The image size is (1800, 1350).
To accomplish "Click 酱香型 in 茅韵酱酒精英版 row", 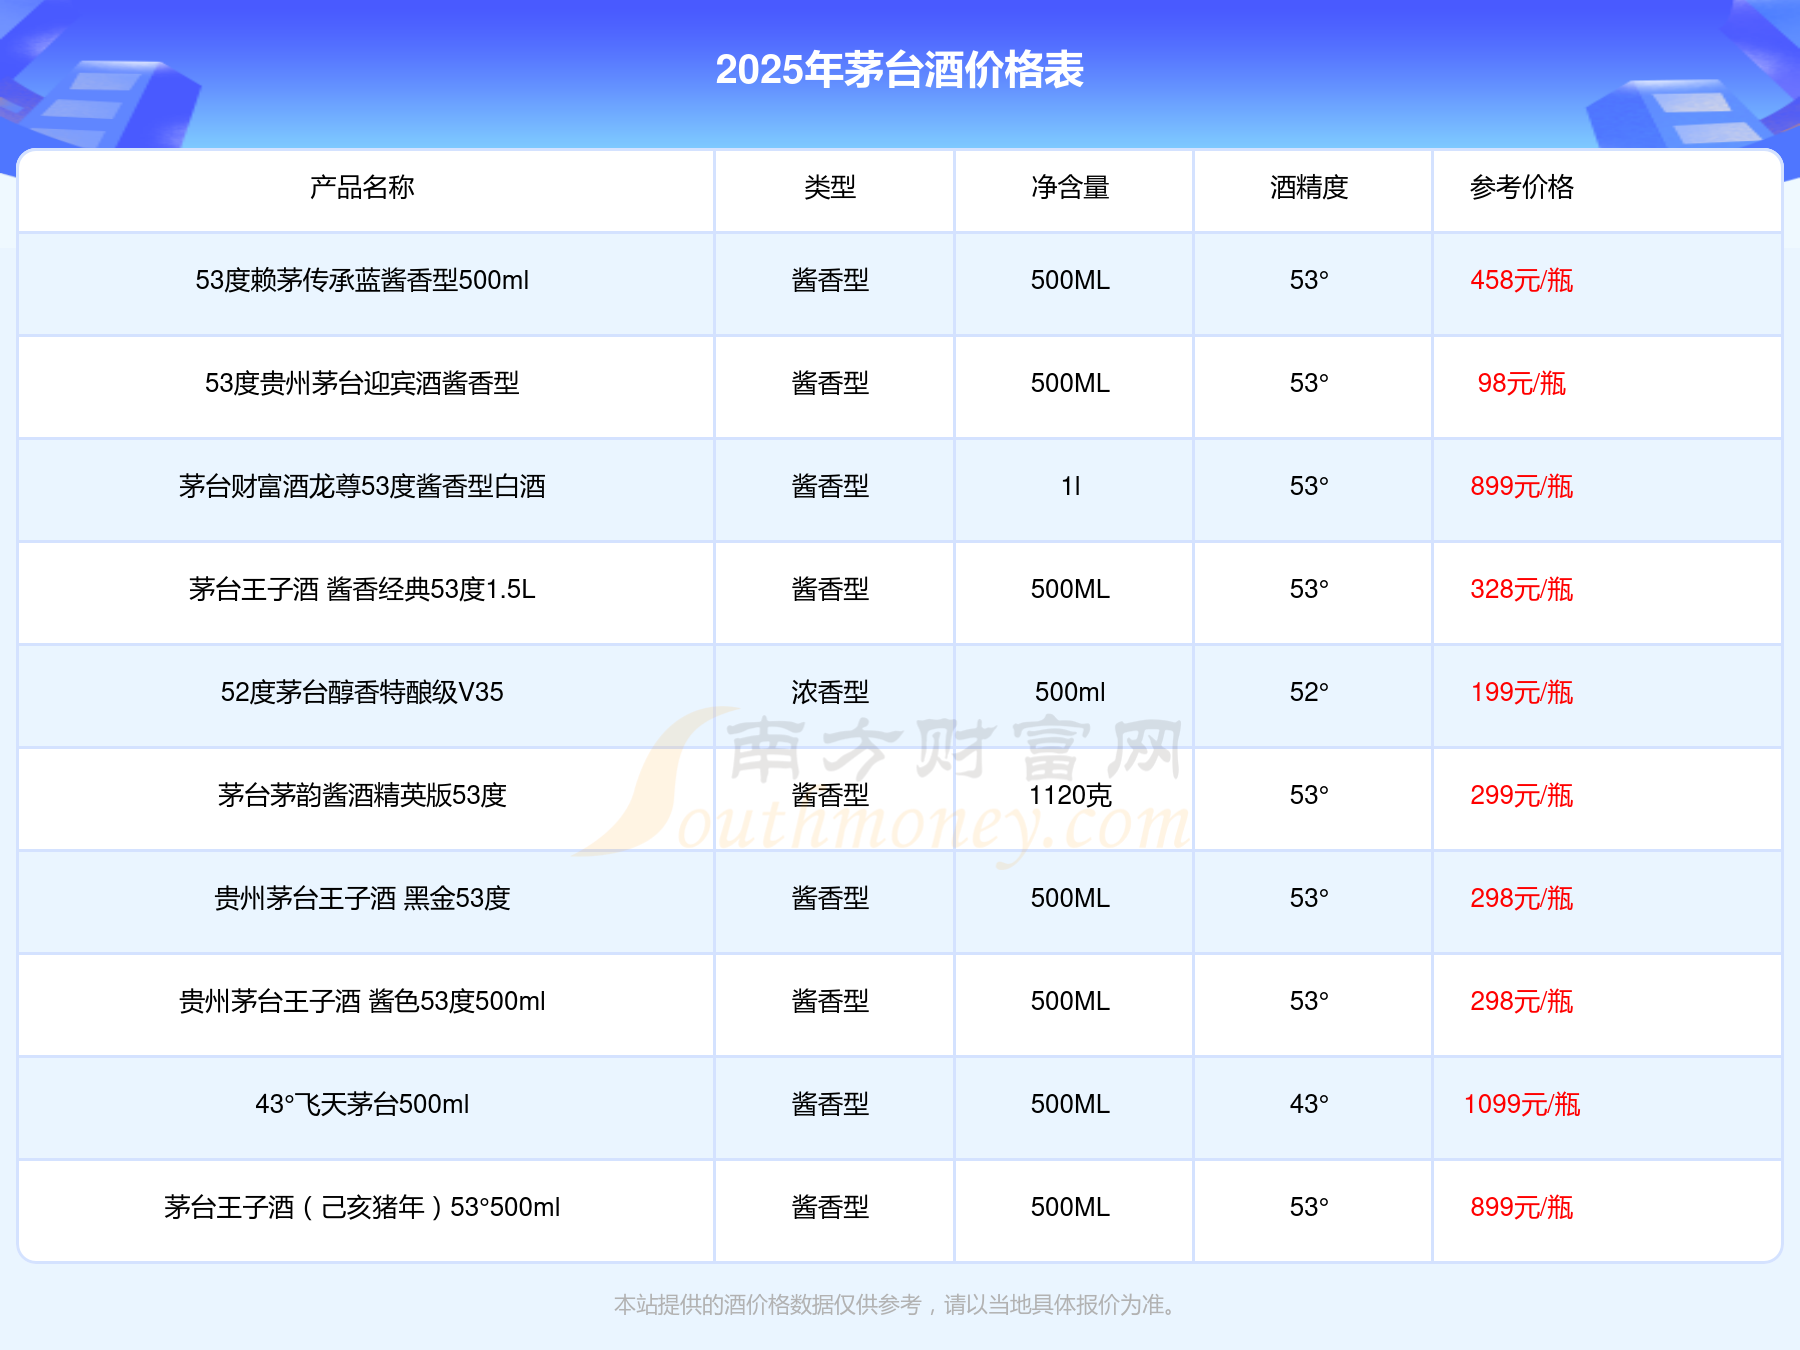I will (830, 795).
